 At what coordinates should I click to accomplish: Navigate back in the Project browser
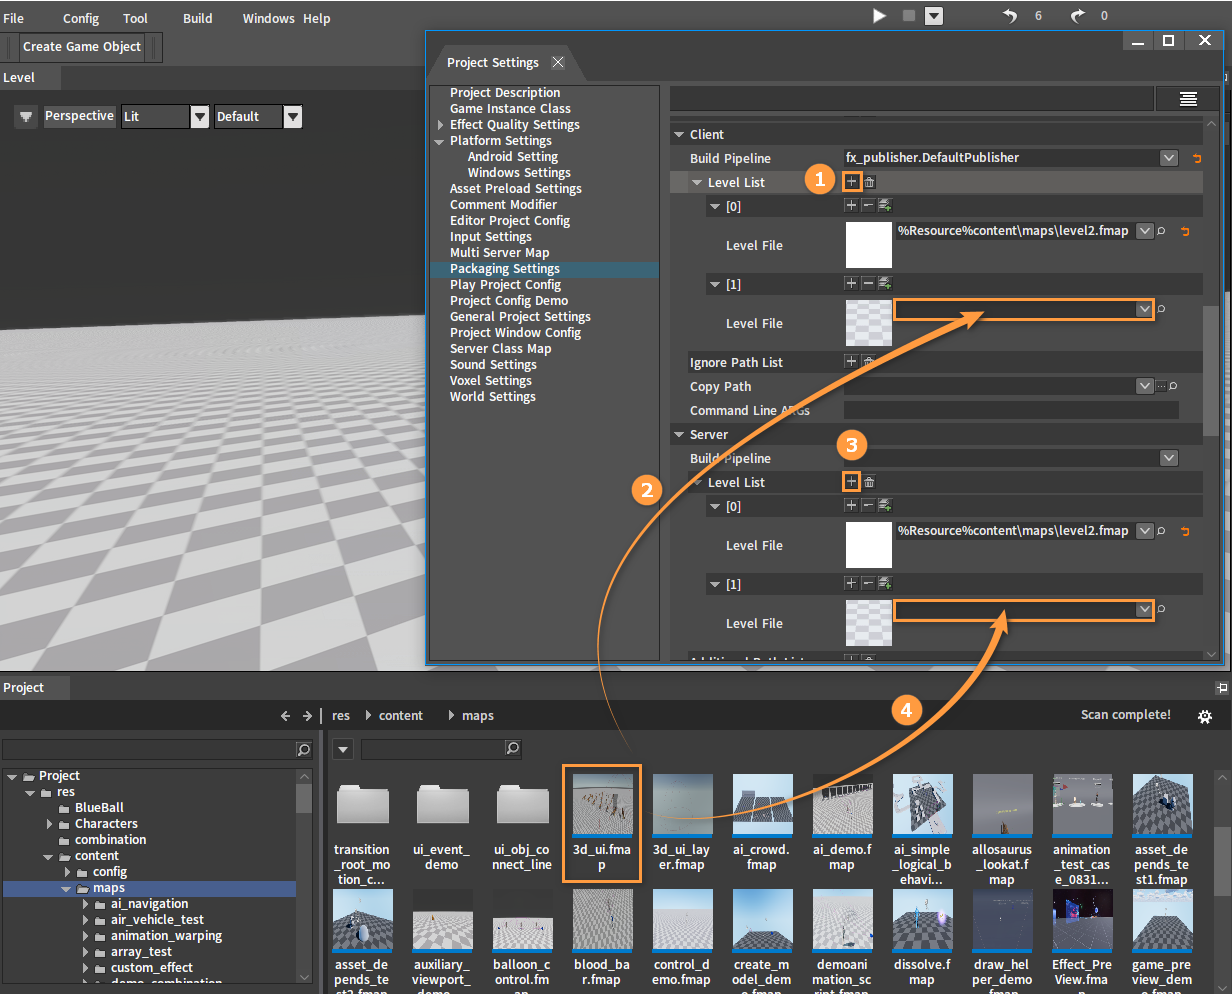point(285,716)
